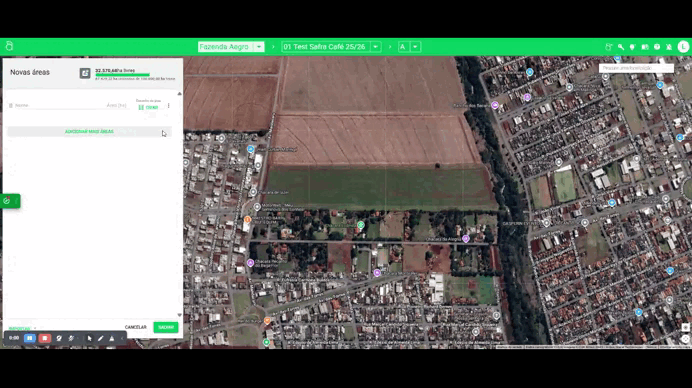The width and height of the screenshot is (692, 388).
Task: Click the CRIAR draw area button
Action: 148,107
